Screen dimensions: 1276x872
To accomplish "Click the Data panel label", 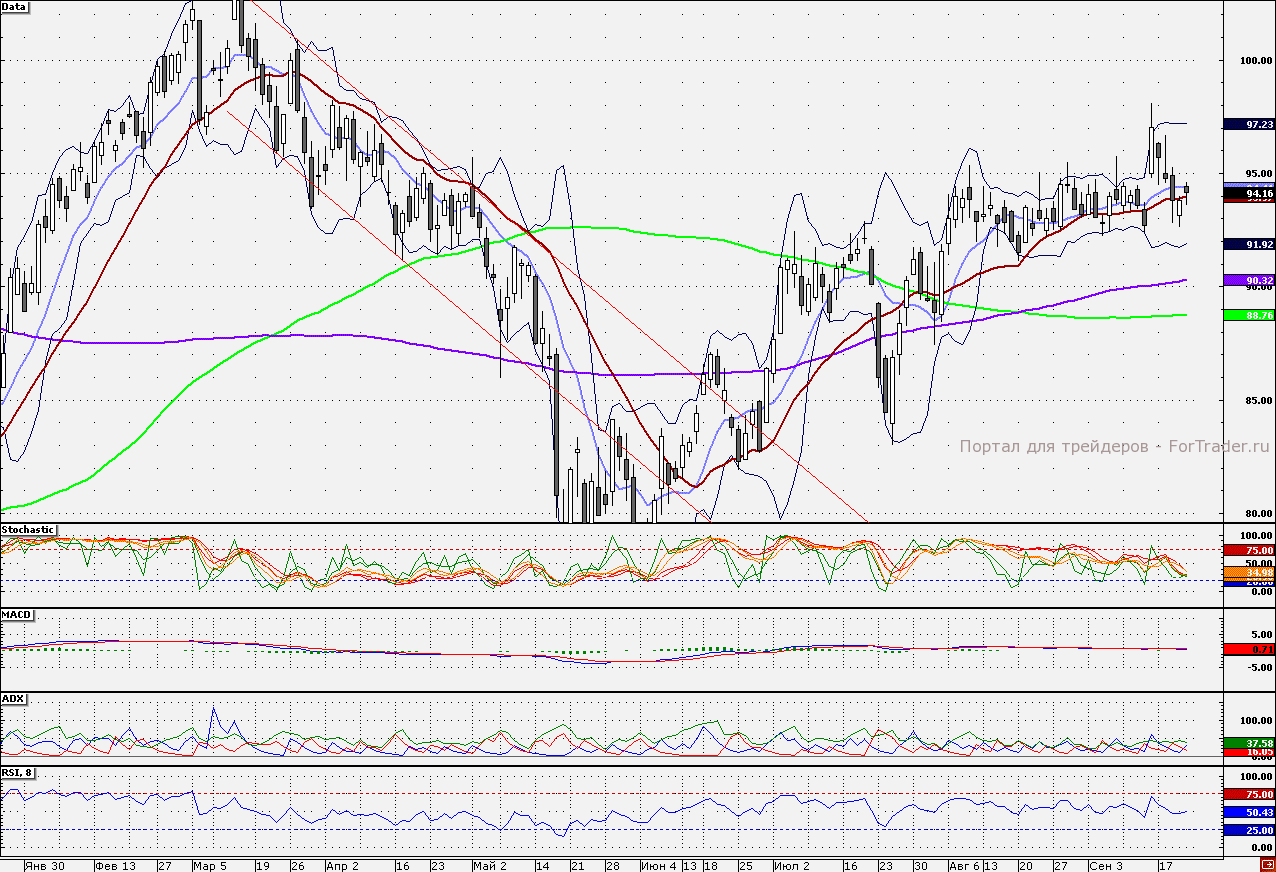I will (15, 7).
